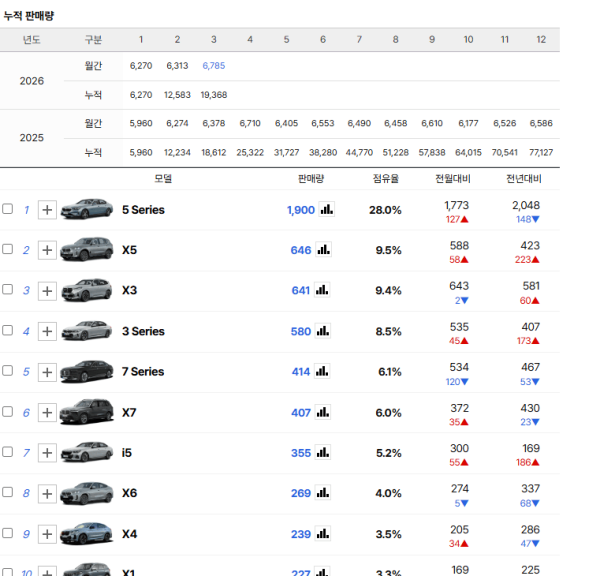Sort by 점유율 column header
The height and width of the screenshot is (576, 600).
[x=385, y=179]
